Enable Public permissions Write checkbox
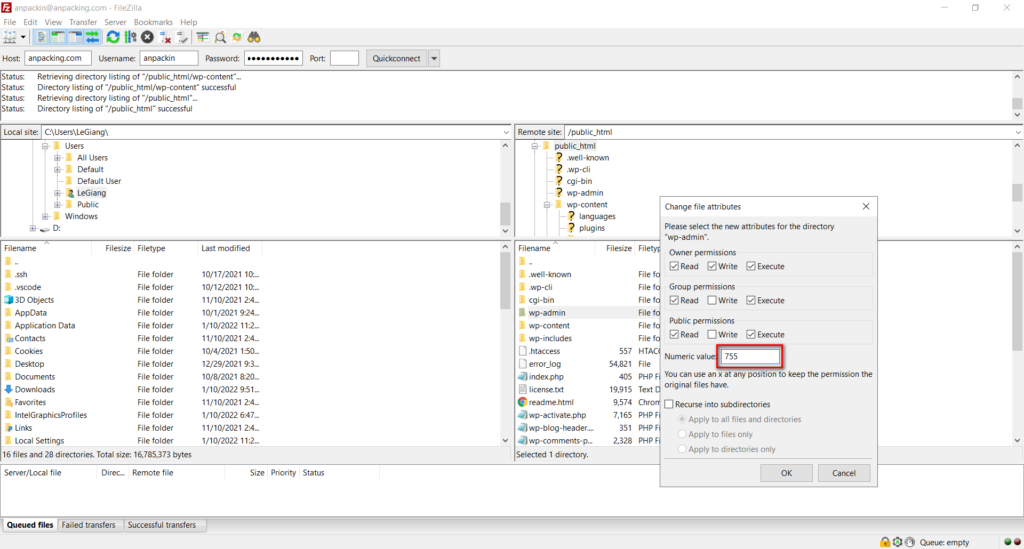The width and height of the screenshot is (1024, 549). pyautogui.click(x=712, y=334)
